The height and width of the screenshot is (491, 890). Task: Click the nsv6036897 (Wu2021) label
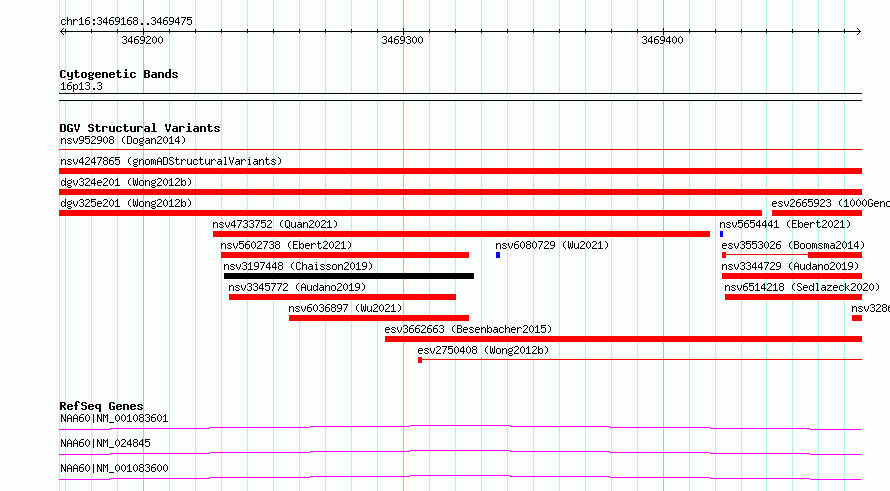pos(345,308)
